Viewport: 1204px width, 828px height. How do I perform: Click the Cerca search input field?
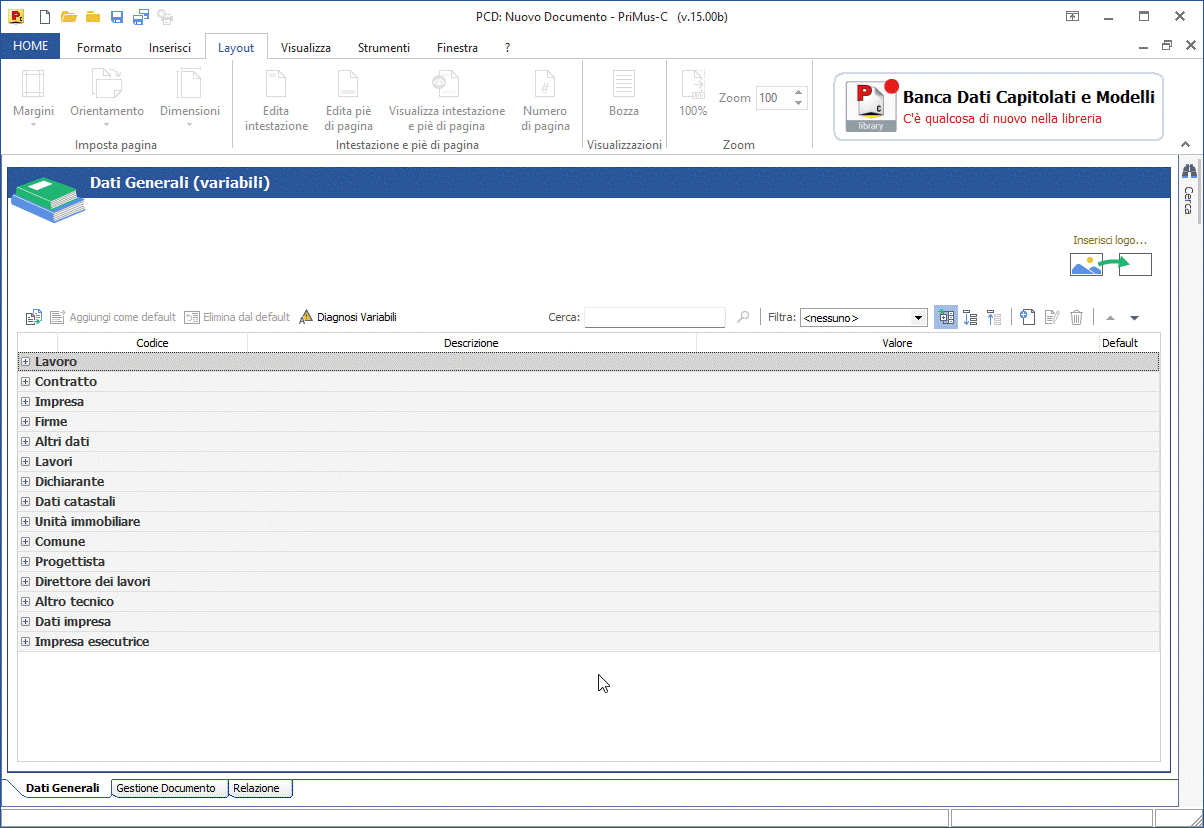pyautogui.click(x=654, y=317)
